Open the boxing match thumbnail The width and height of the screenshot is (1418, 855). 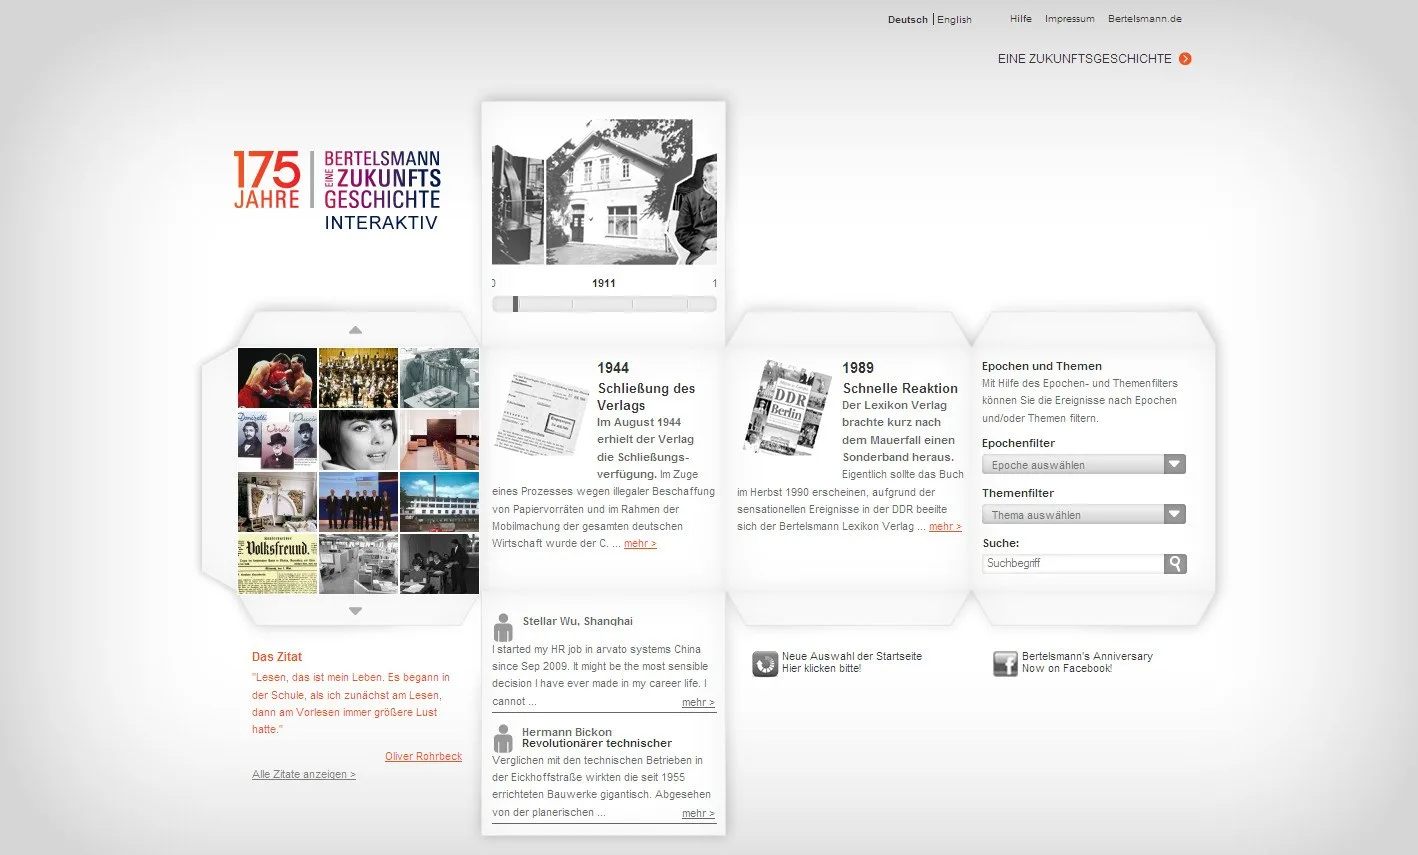pyautogui.click(x=277, y=378)
